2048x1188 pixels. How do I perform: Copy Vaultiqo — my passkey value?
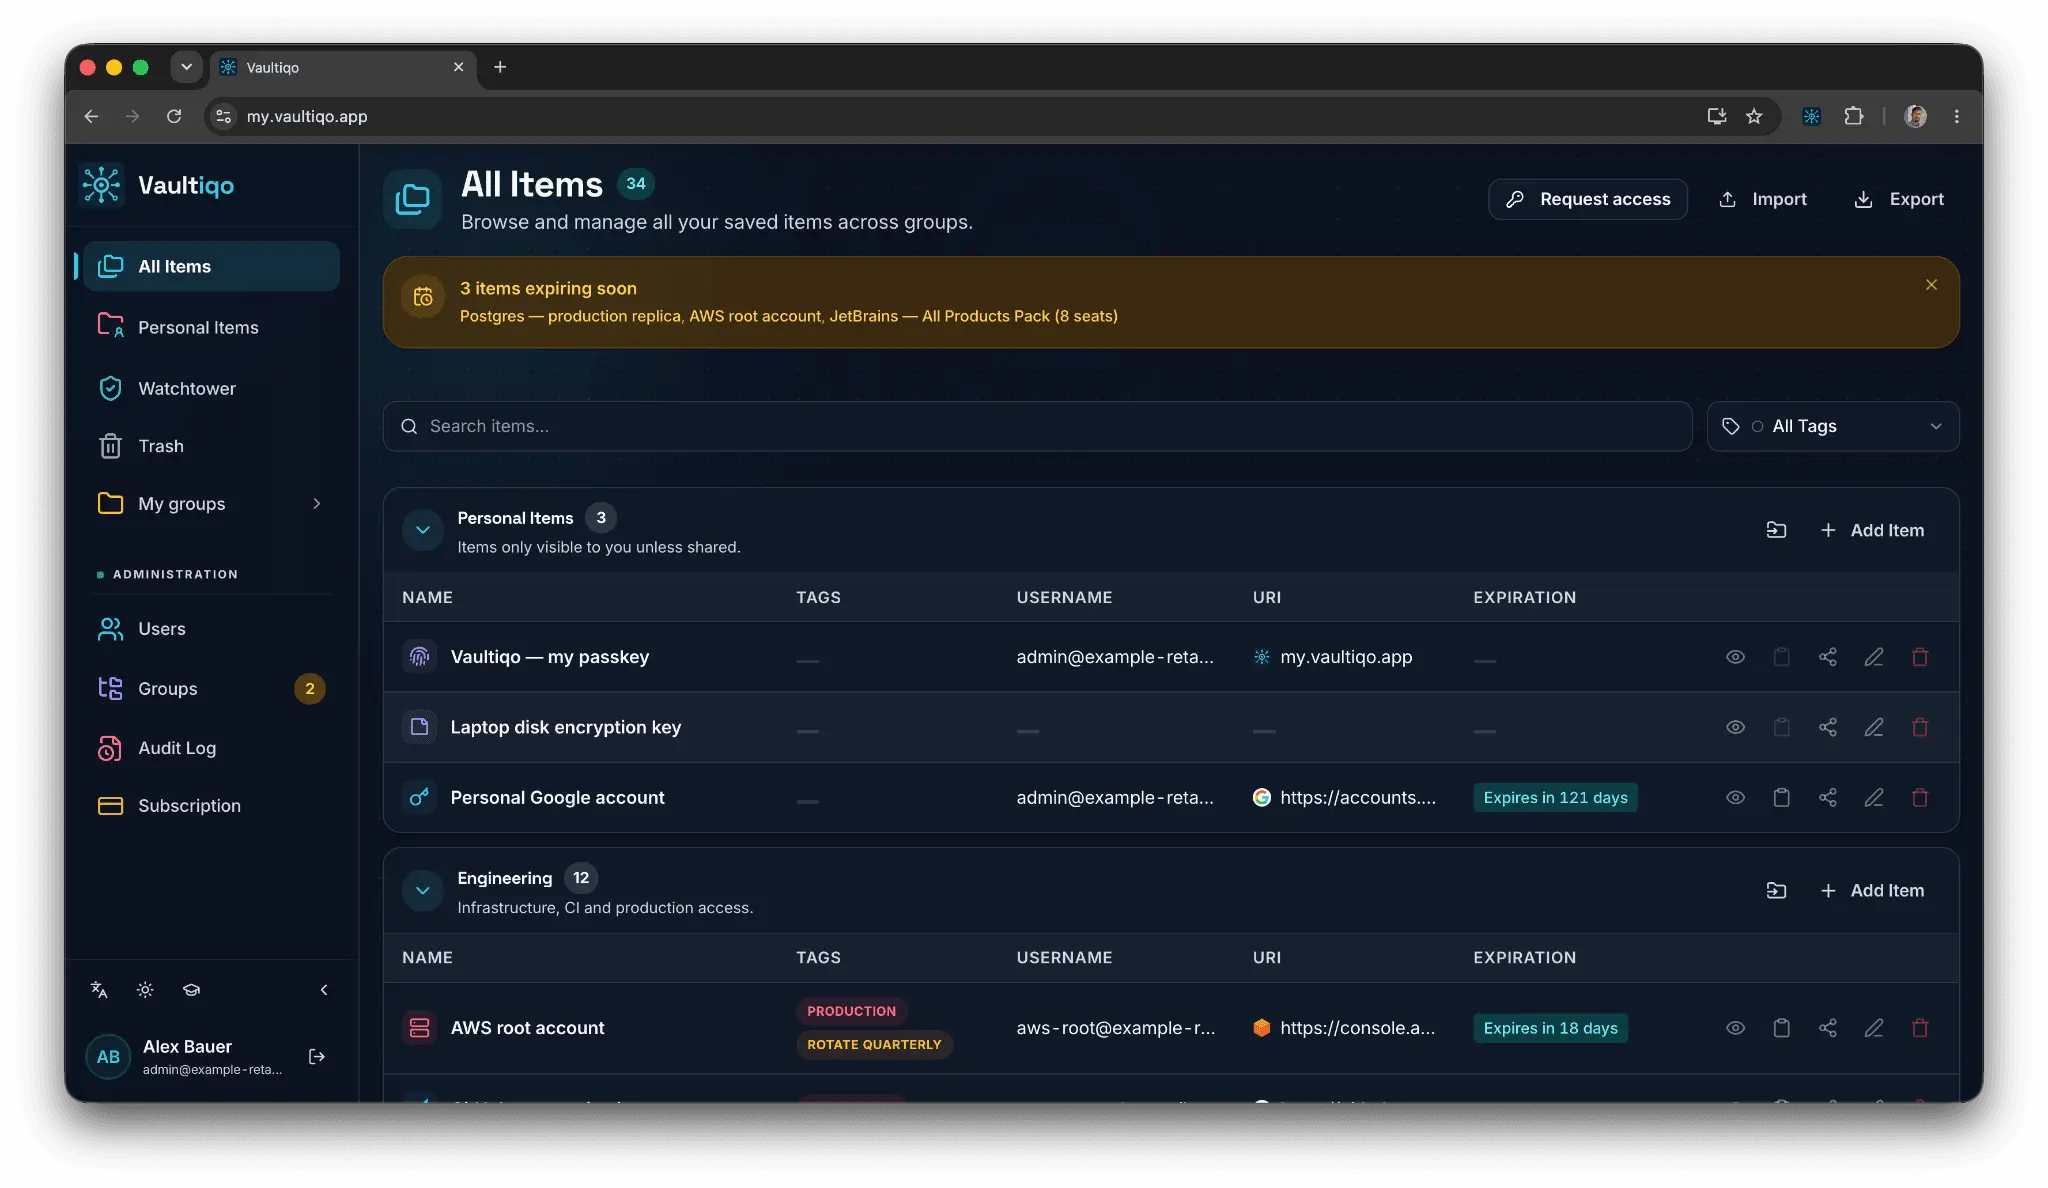click(x=1781, y=657)
